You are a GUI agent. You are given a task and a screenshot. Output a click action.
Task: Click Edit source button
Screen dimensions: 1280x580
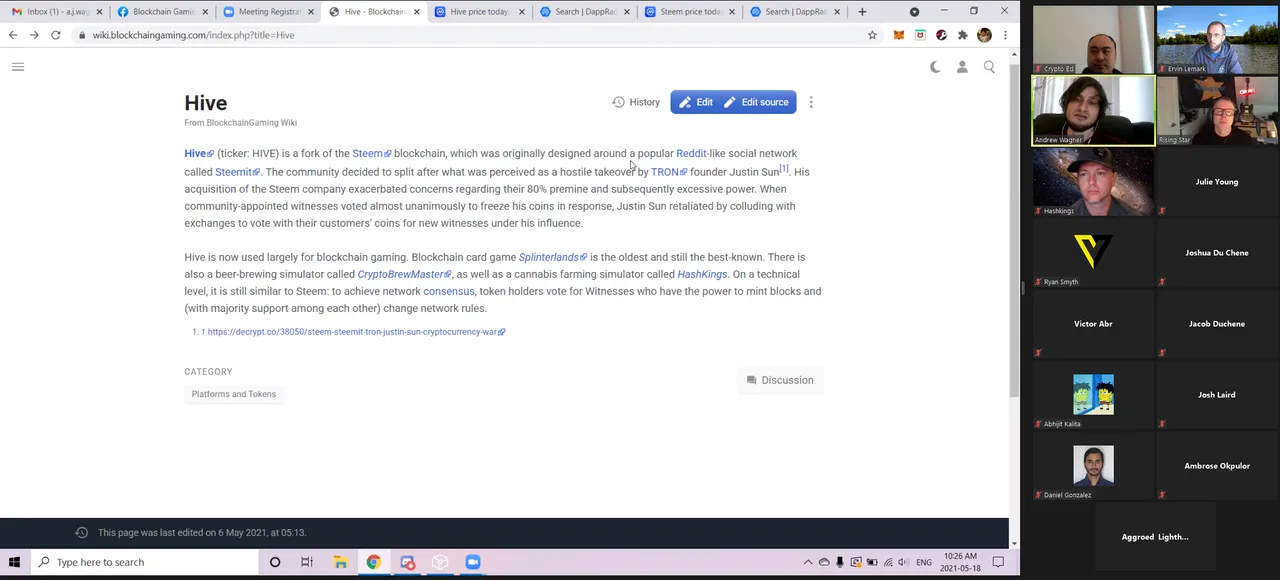pos(757,102)
